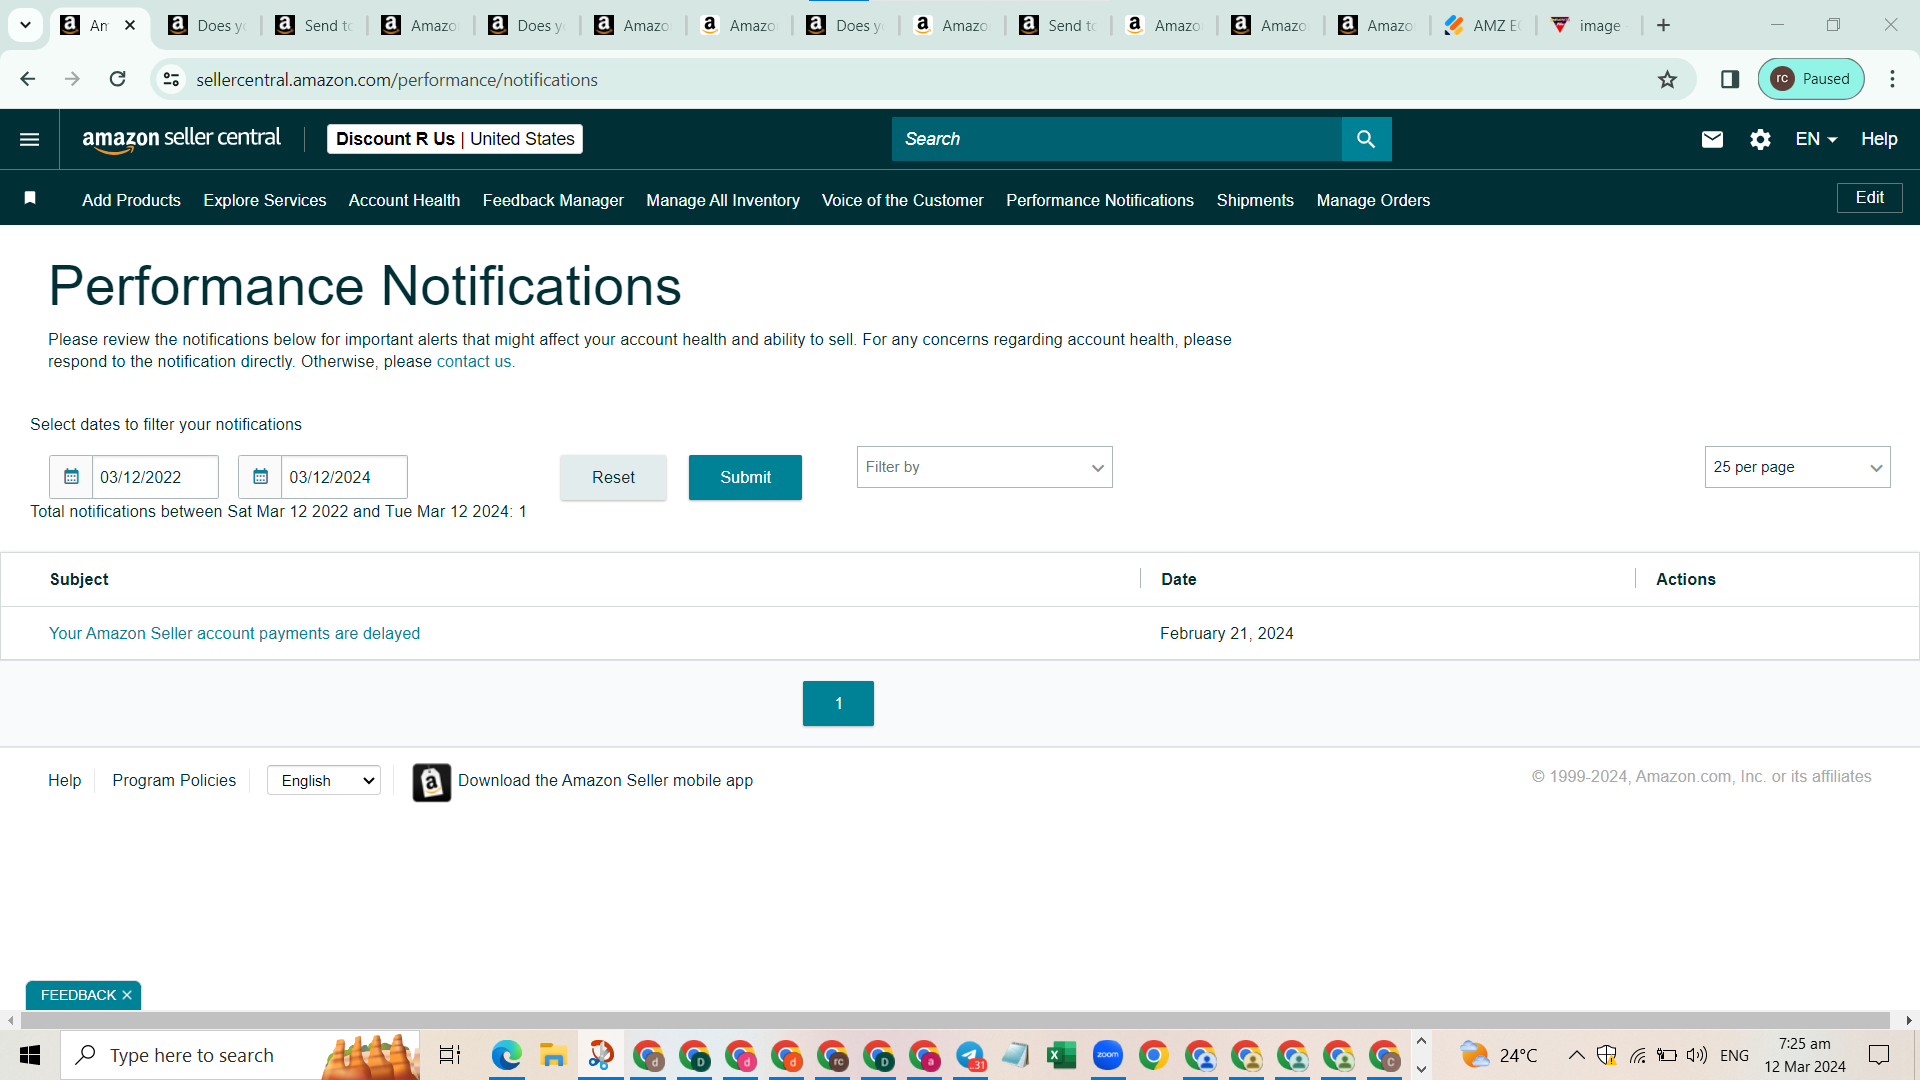Go to Account Health
This screenshot has height=1080, width=1920.
tap(404, 200)
